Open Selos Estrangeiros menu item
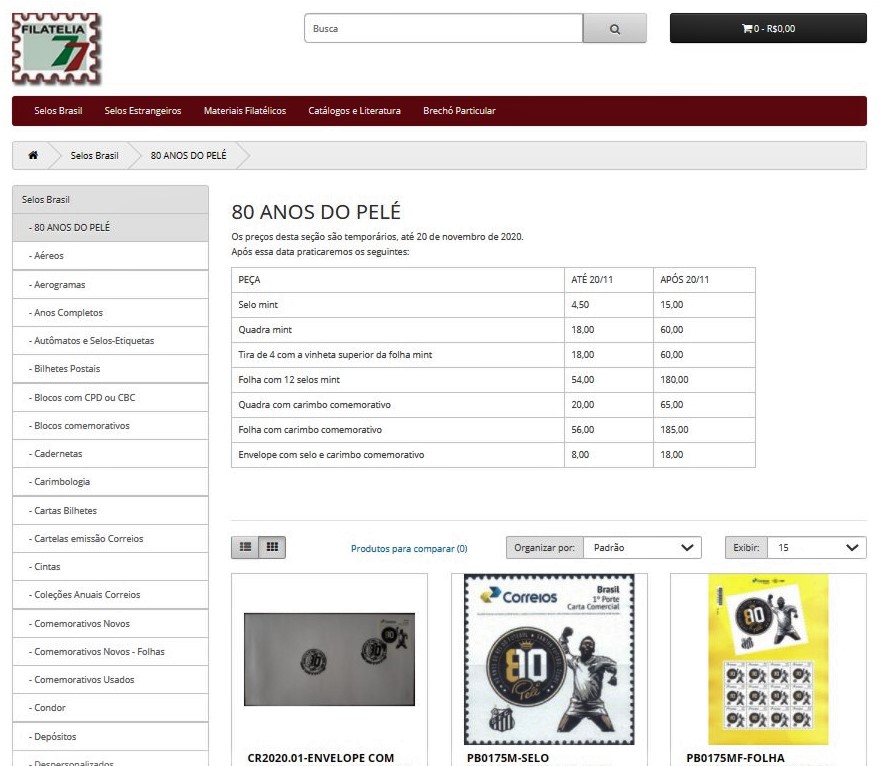This screenshot has height=766, width=878. click(143, 111)
